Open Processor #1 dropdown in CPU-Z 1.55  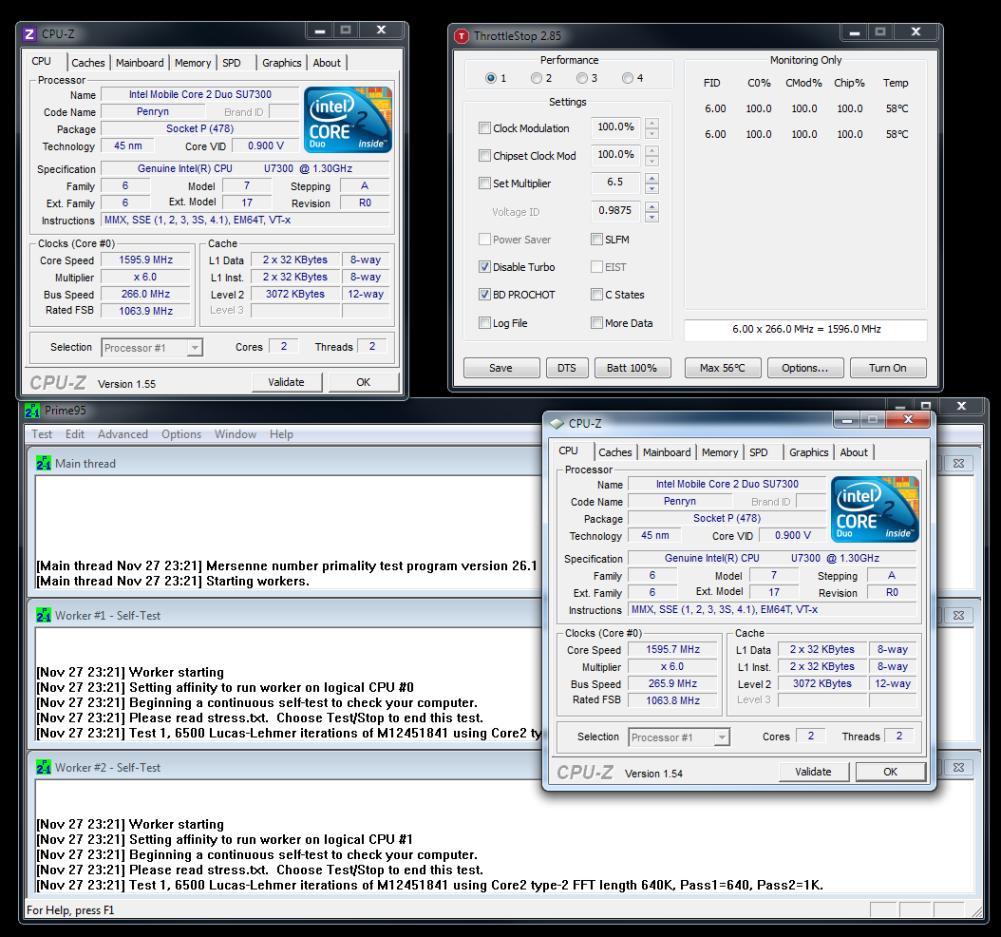195,348
